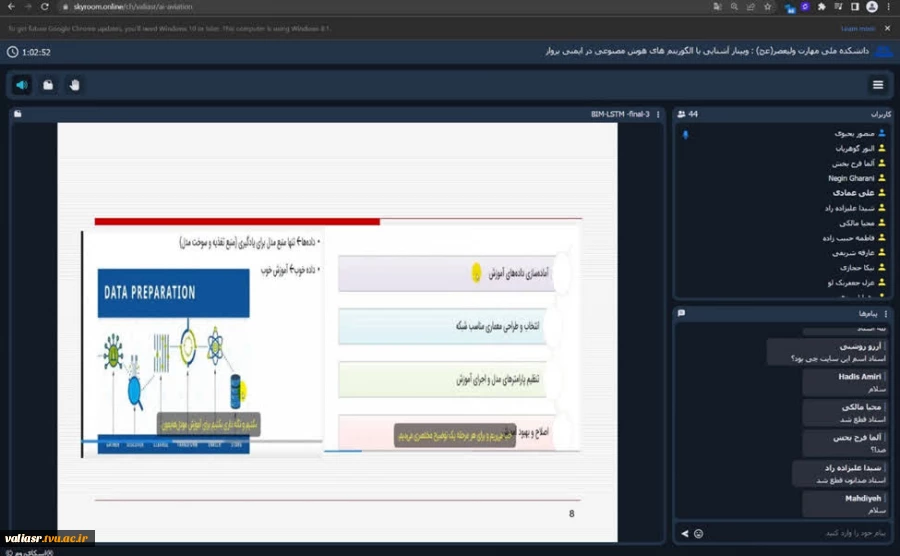Click the کاربران users panel title
Screen dimensions: 900x556
coord(880,114)
